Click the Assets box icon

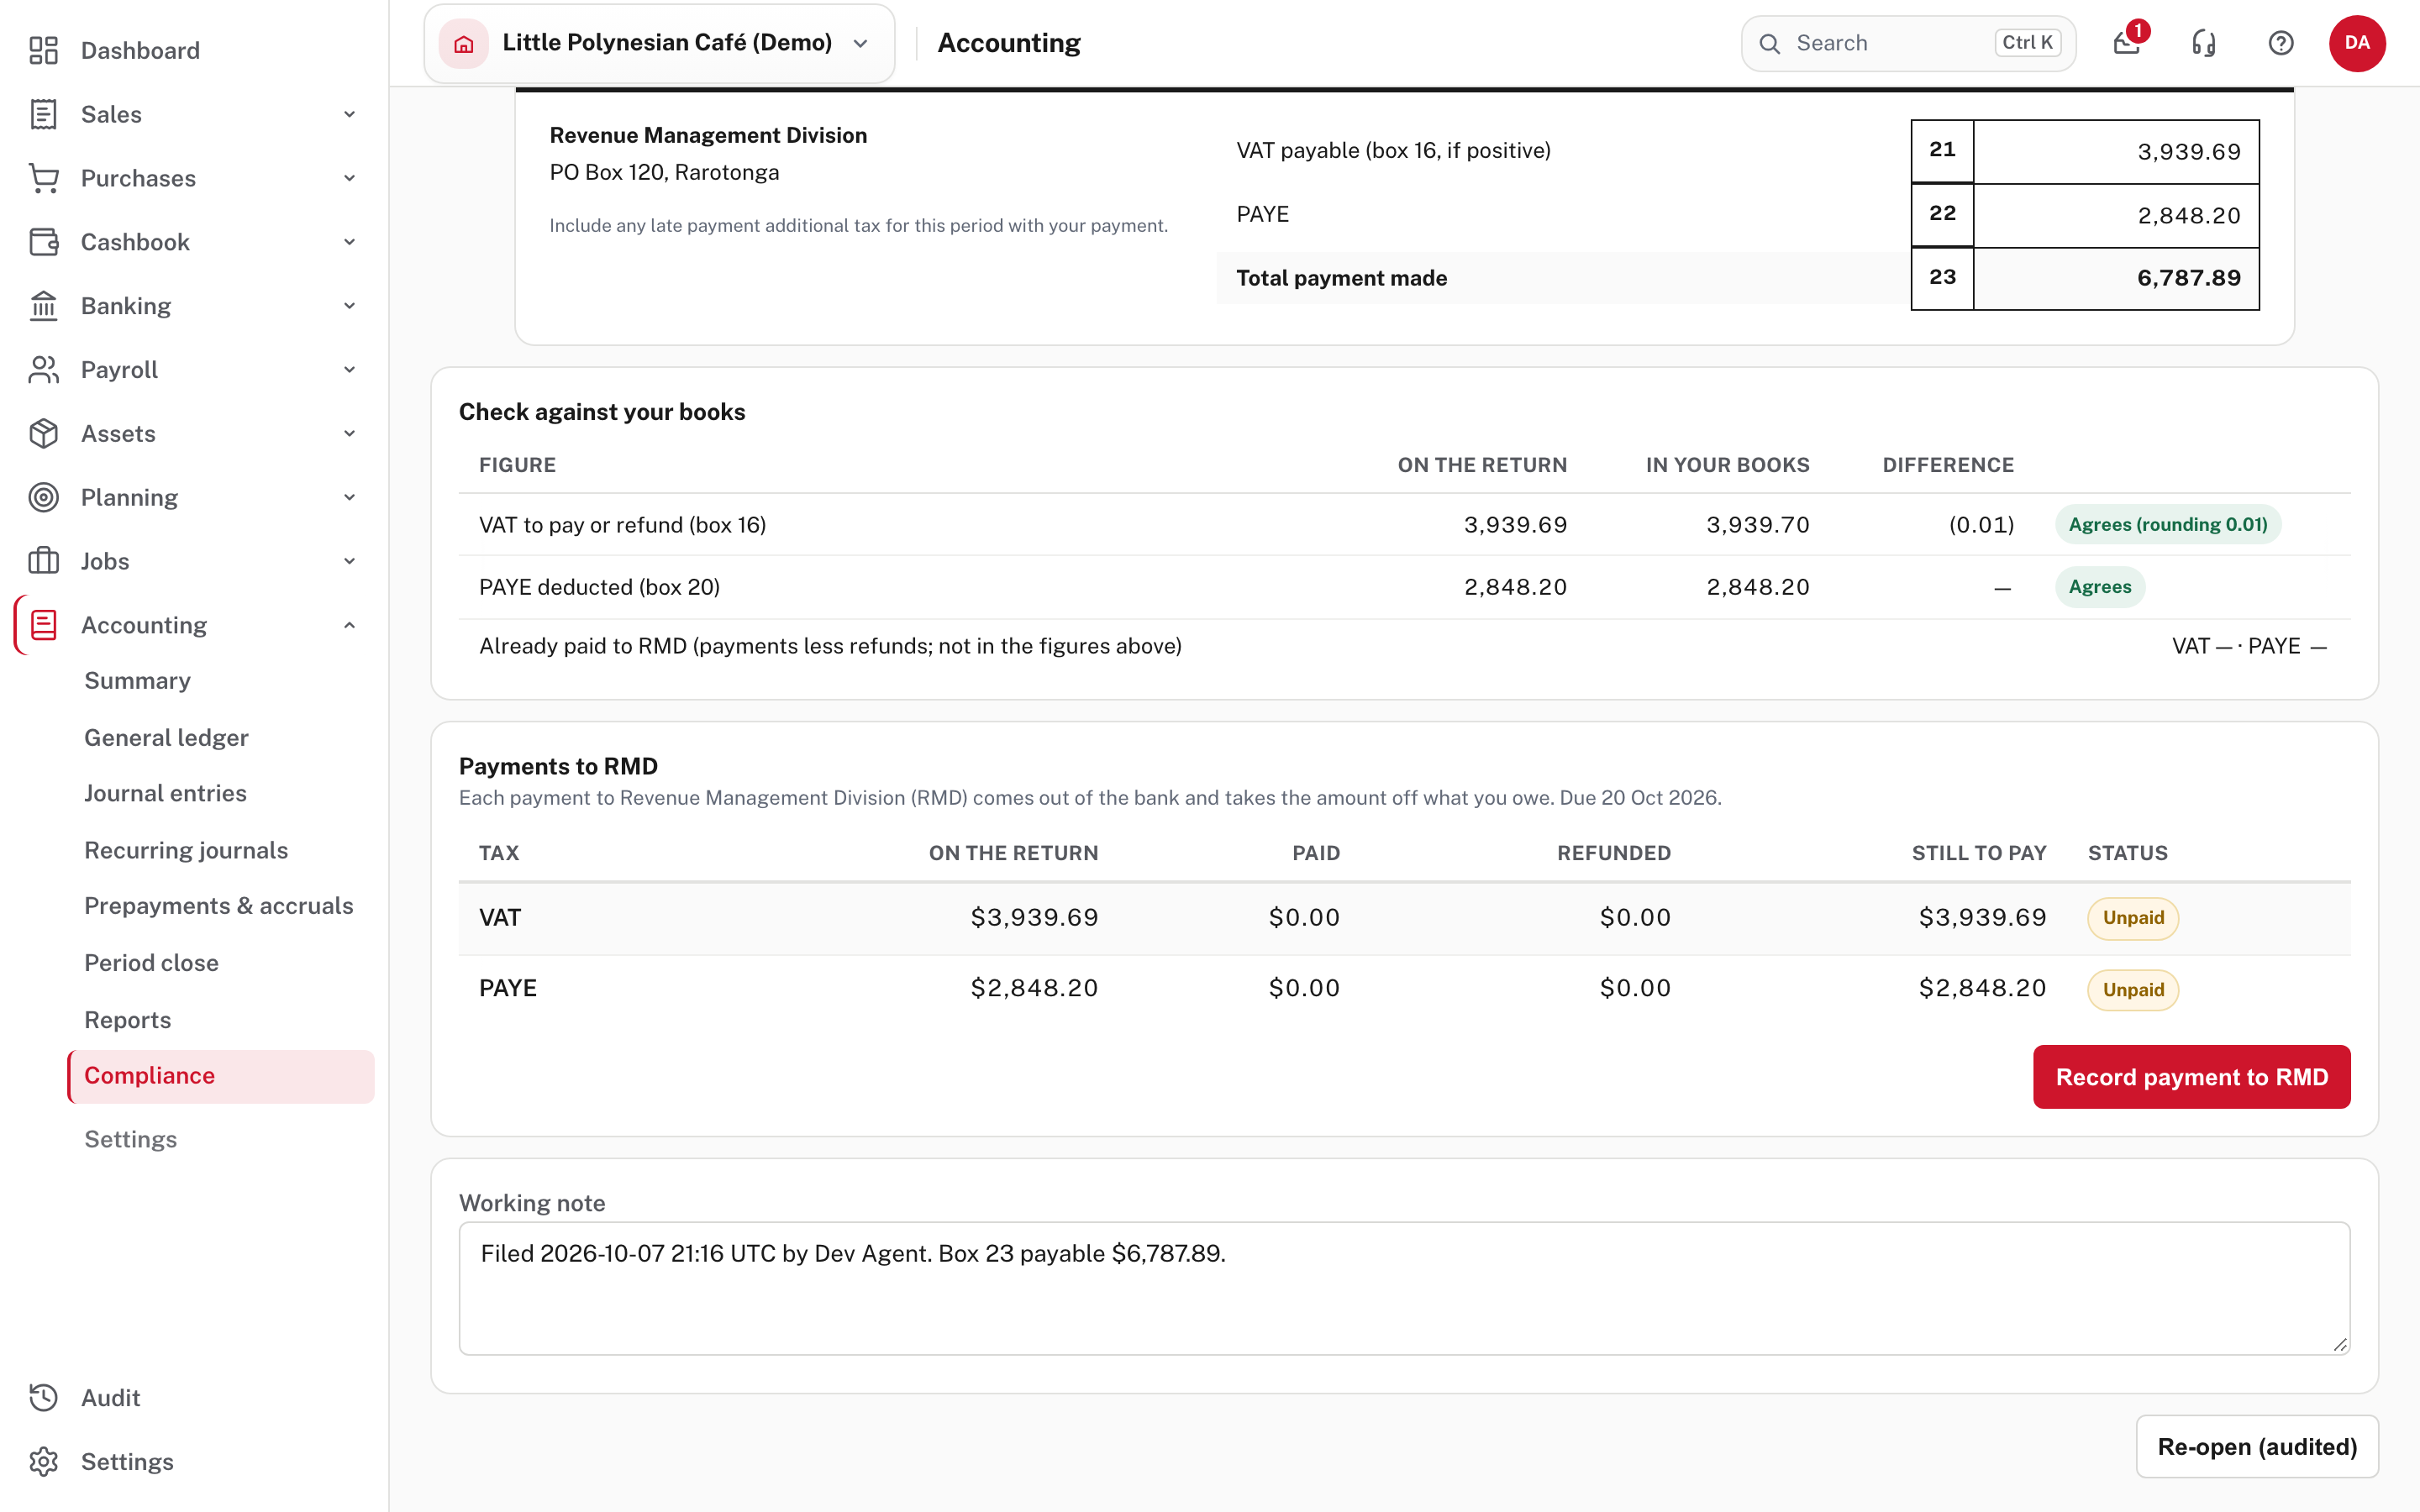43,434
